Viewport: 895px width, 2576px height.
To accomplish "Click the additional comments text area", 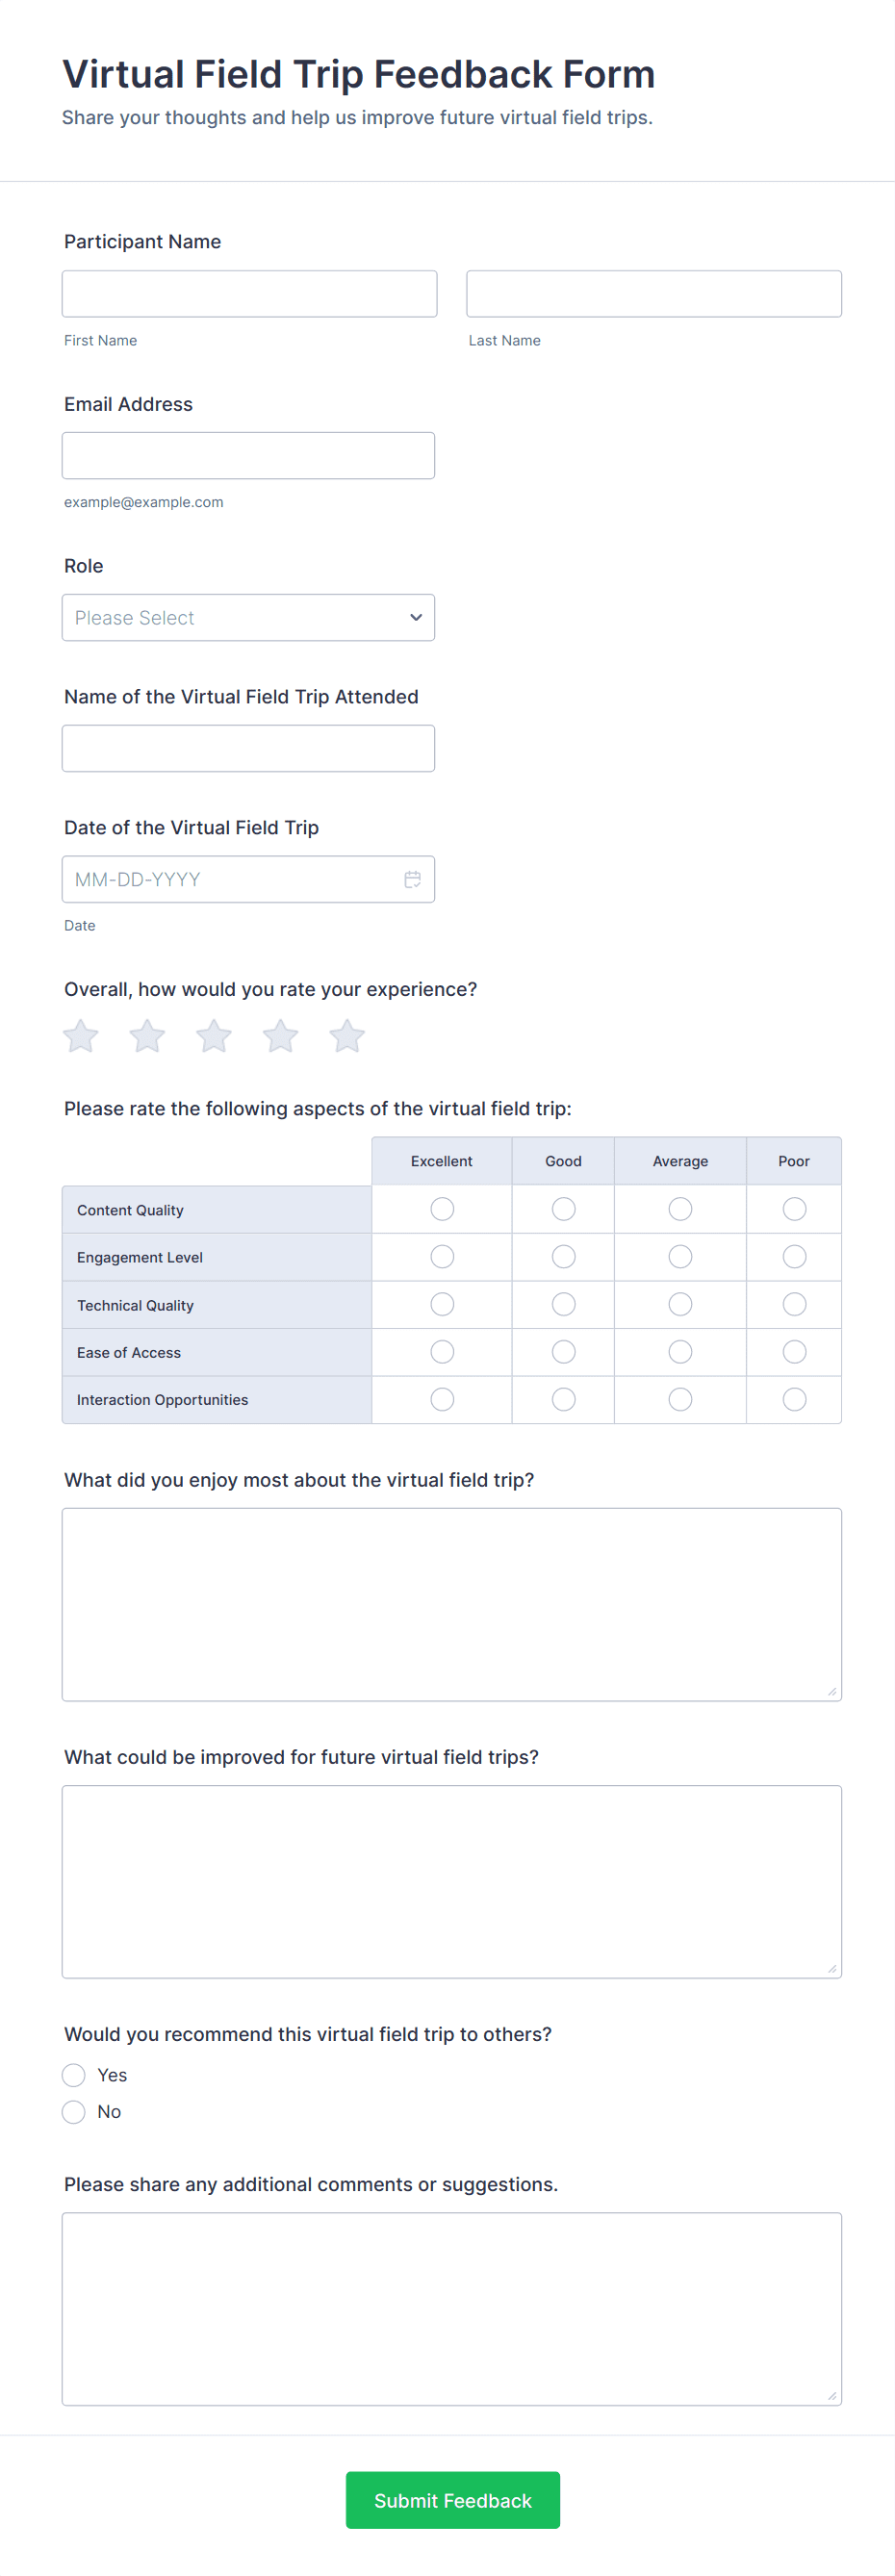I will point(451,2308).
